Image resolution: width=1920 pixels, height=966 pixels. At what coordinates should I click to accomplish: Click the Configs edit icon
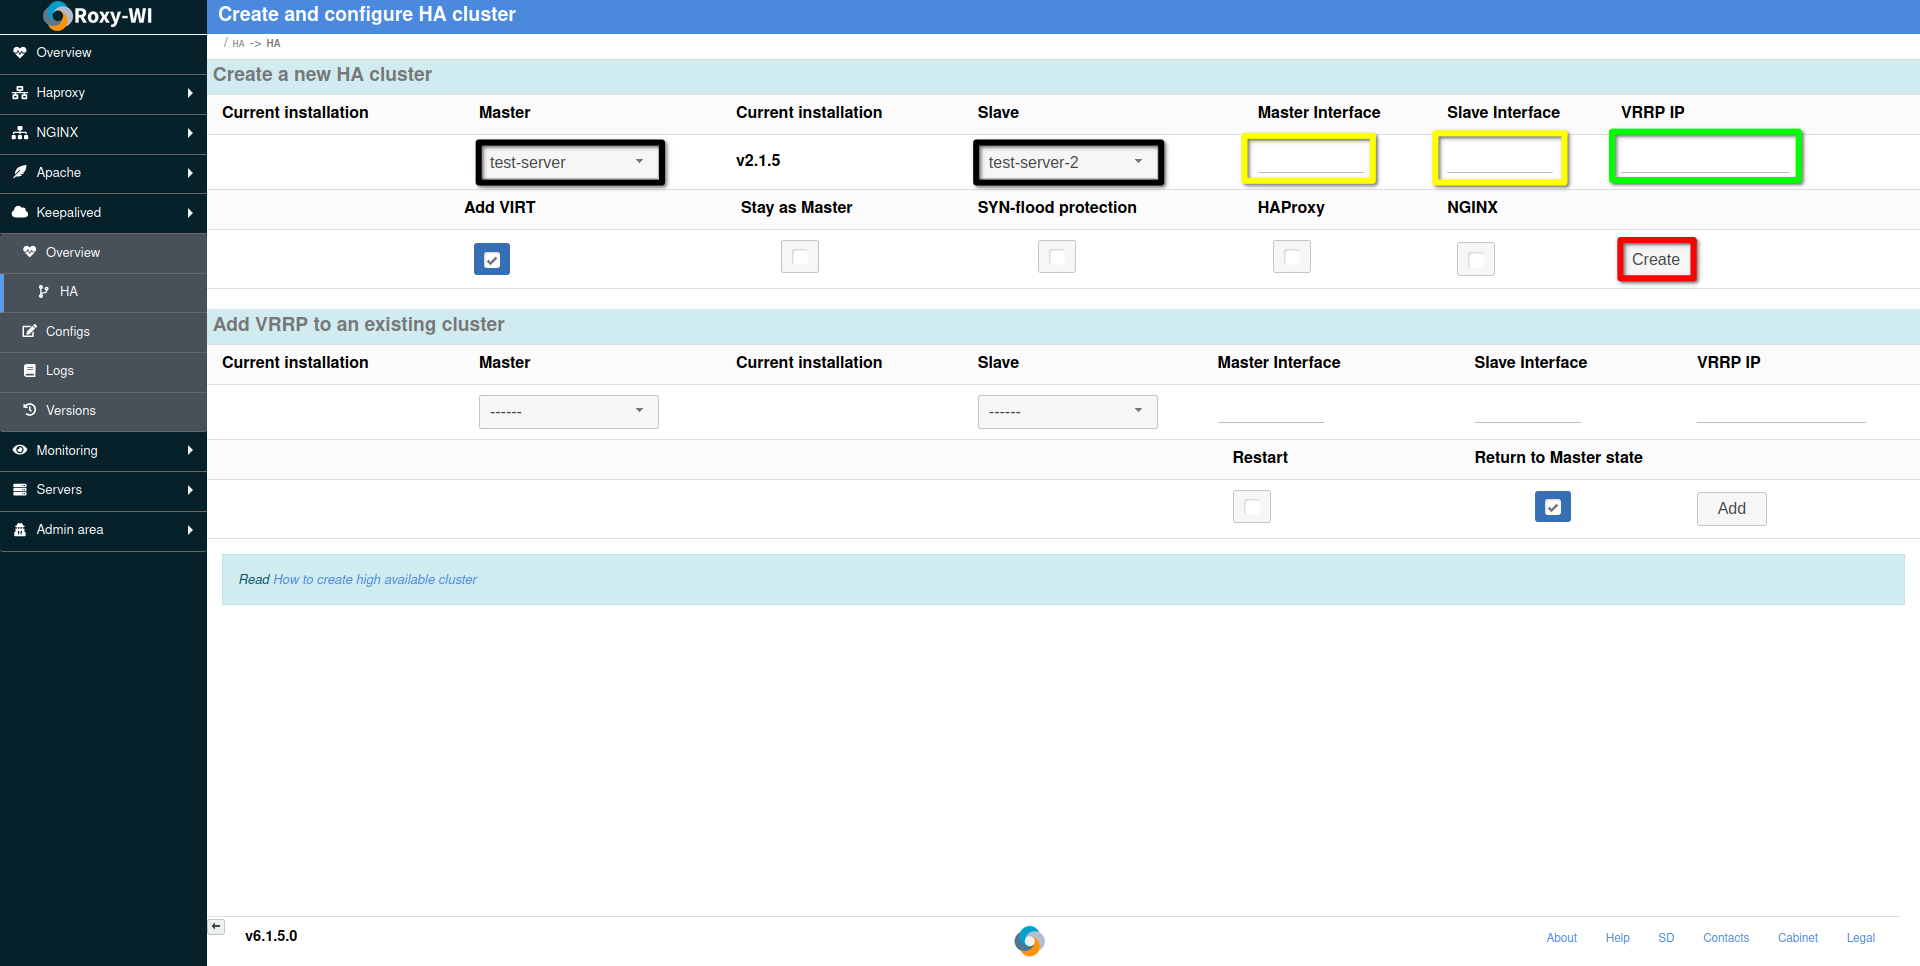click(x=30, y=331)
